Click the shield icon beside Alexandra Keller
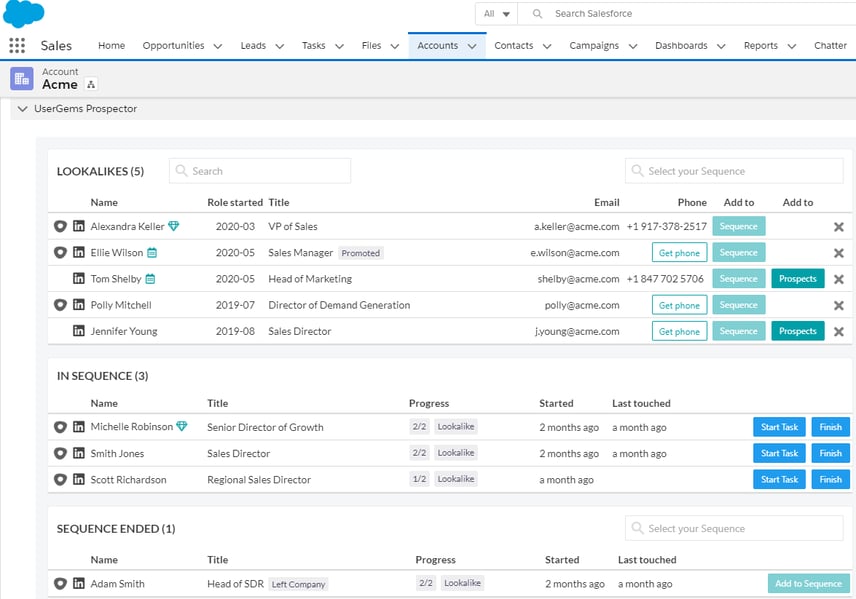This screenshot has height=599, width=856. pyautogui.click(x=60, y=226)
